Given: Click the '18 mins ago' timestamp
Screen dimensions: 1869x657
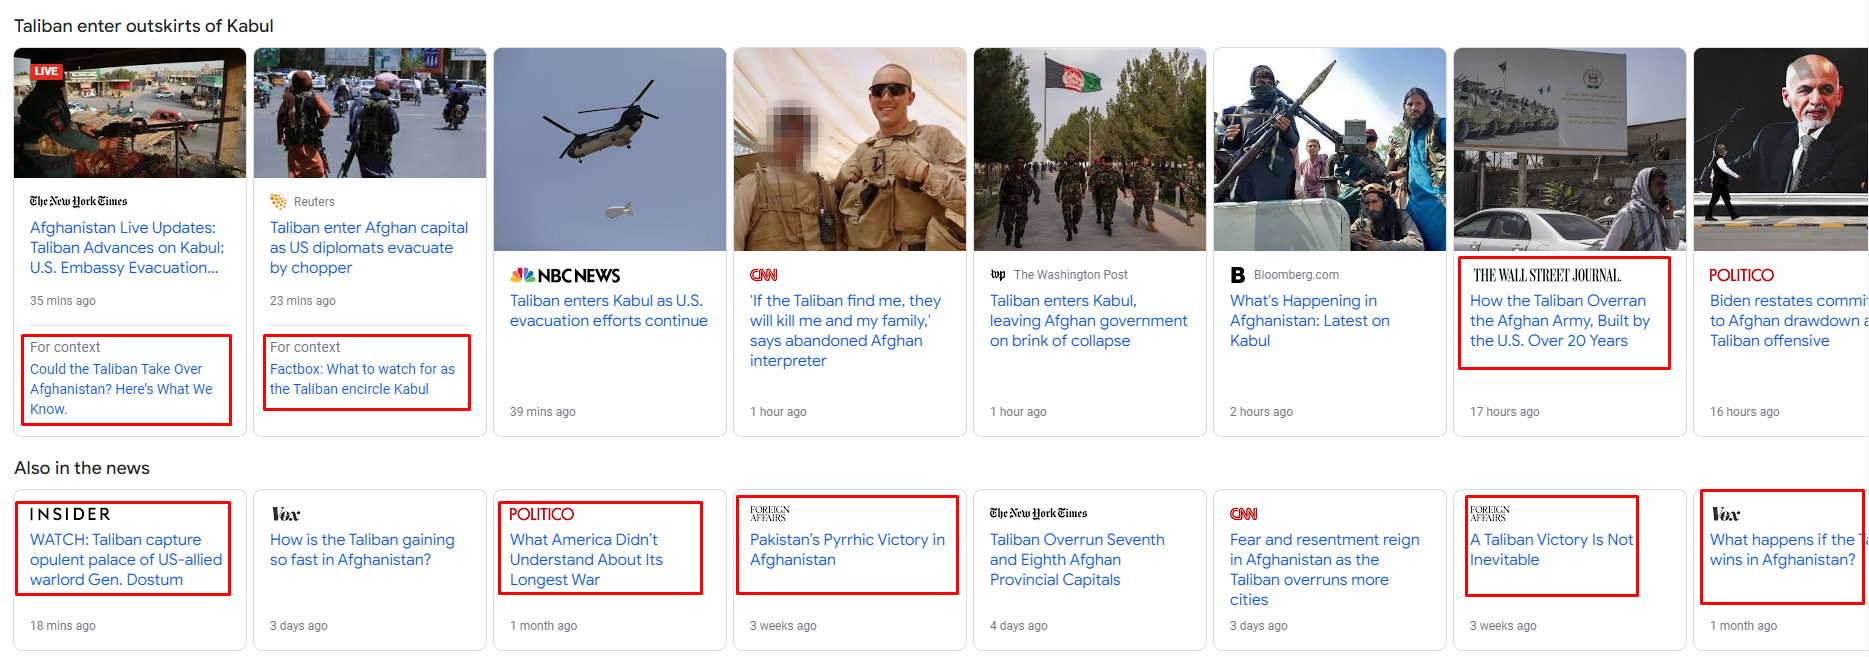Looking at the screenshot, I should (63, 626).
